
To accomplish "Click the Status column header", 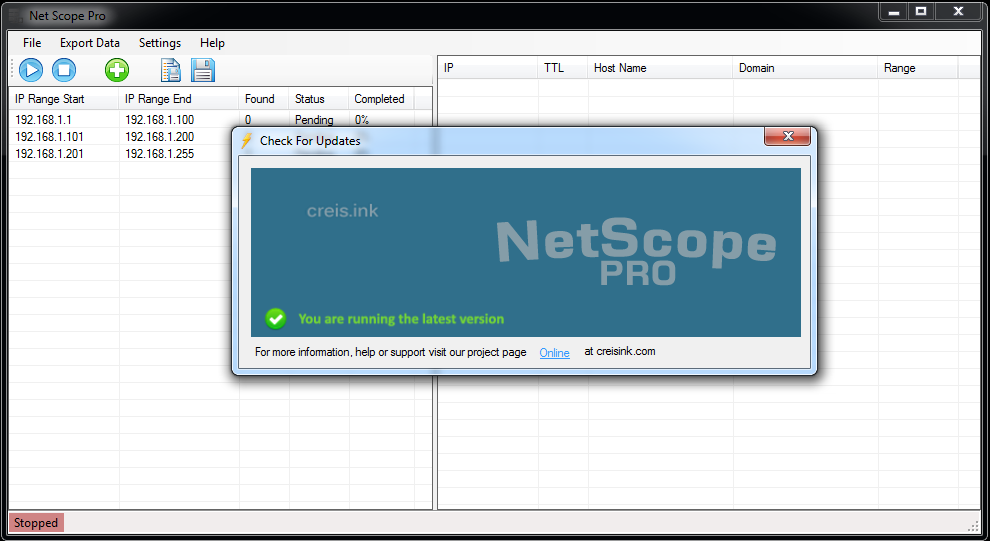I will tap(319, 99).
